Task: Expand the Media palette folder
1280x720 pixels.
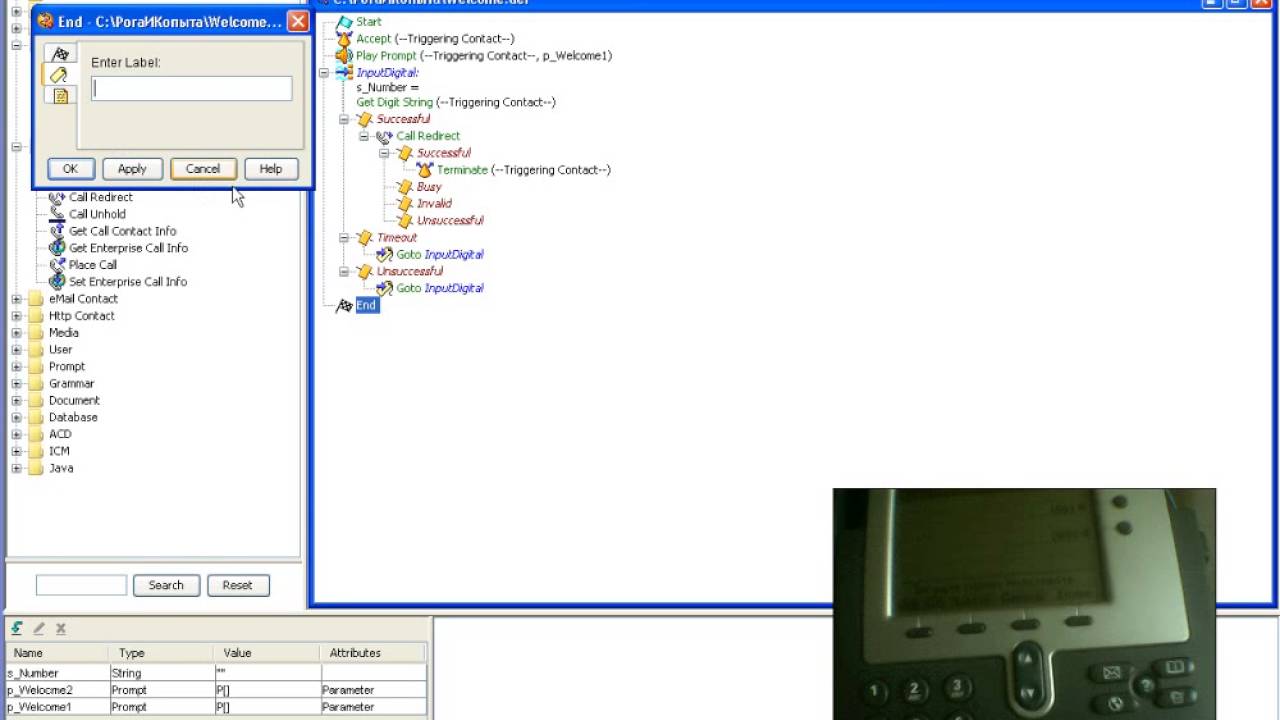Action: click(16, 333)
